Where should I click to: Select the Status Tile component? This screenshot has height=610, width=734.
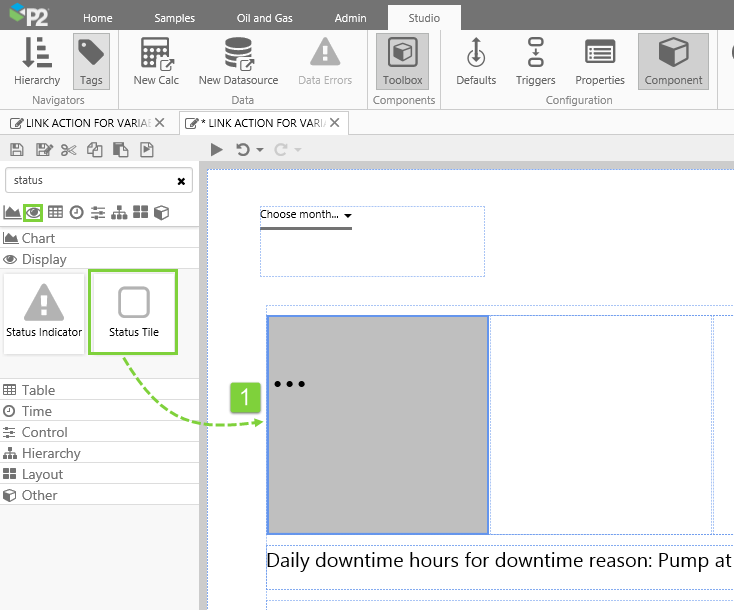(134, 311)
